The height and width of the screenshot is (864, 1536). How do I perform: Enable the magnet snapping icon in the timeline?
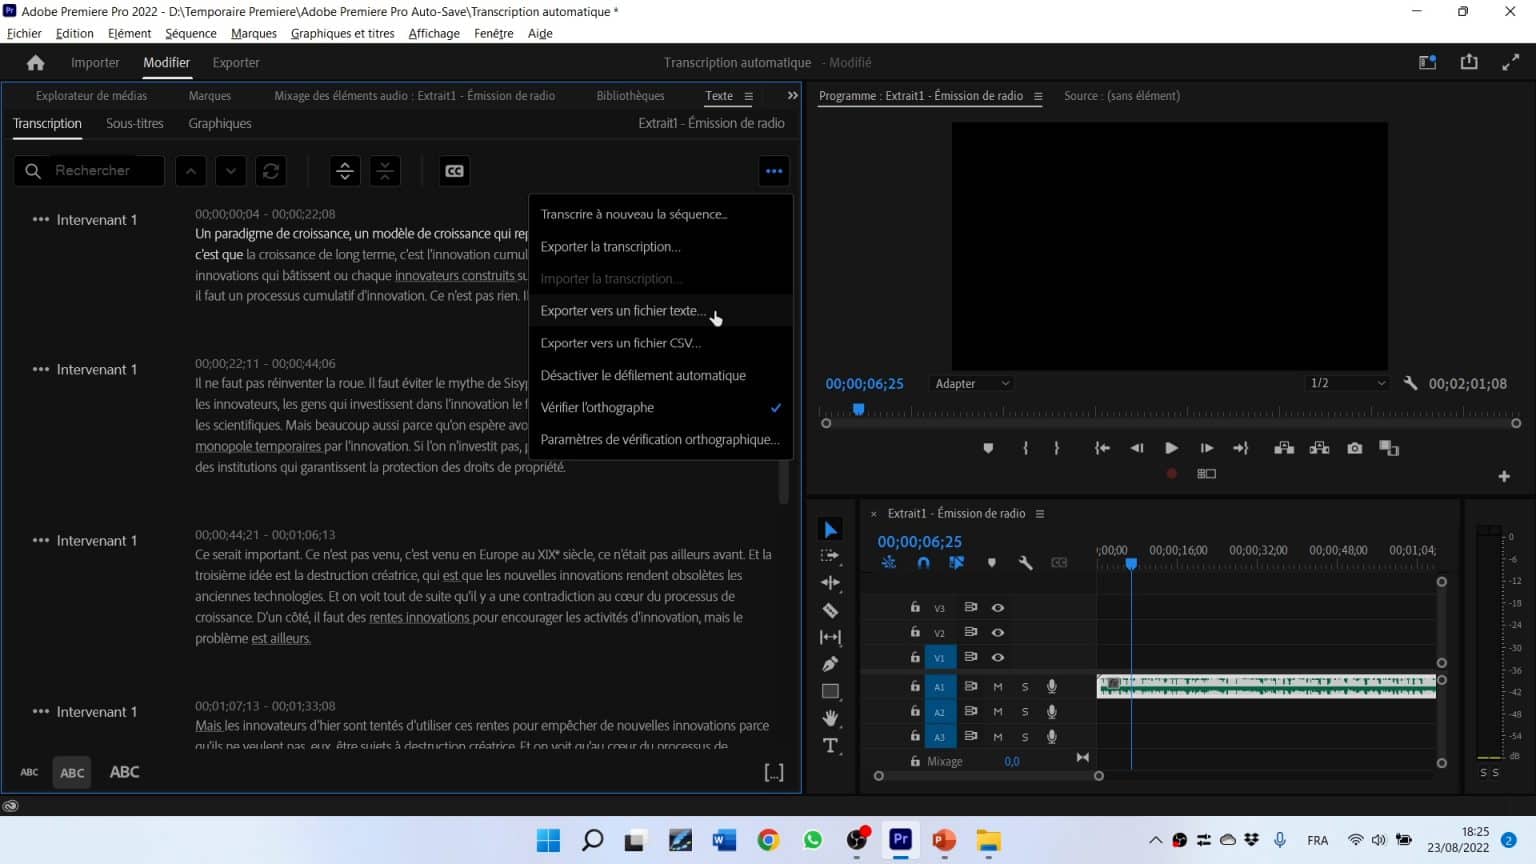point(923,562)
